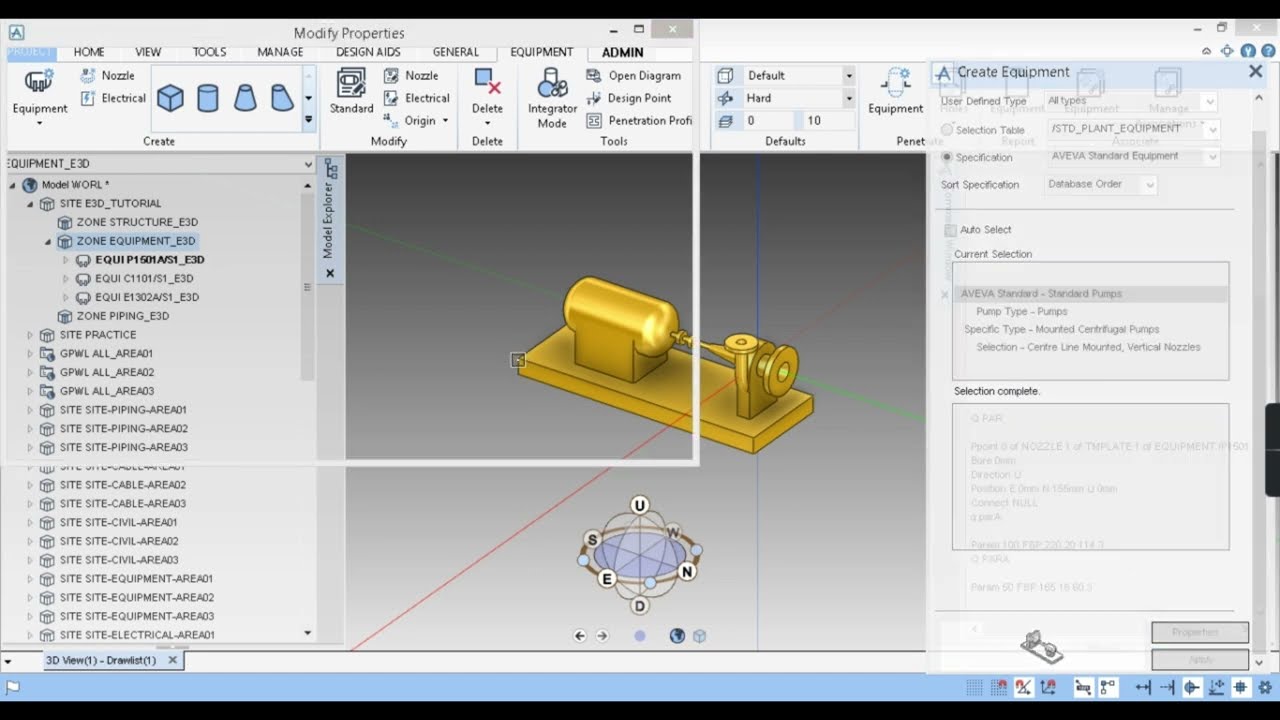Collapse the ZONE EQUIPMENT_E3D tree node
1280x720 pixels.
[48, 241]
